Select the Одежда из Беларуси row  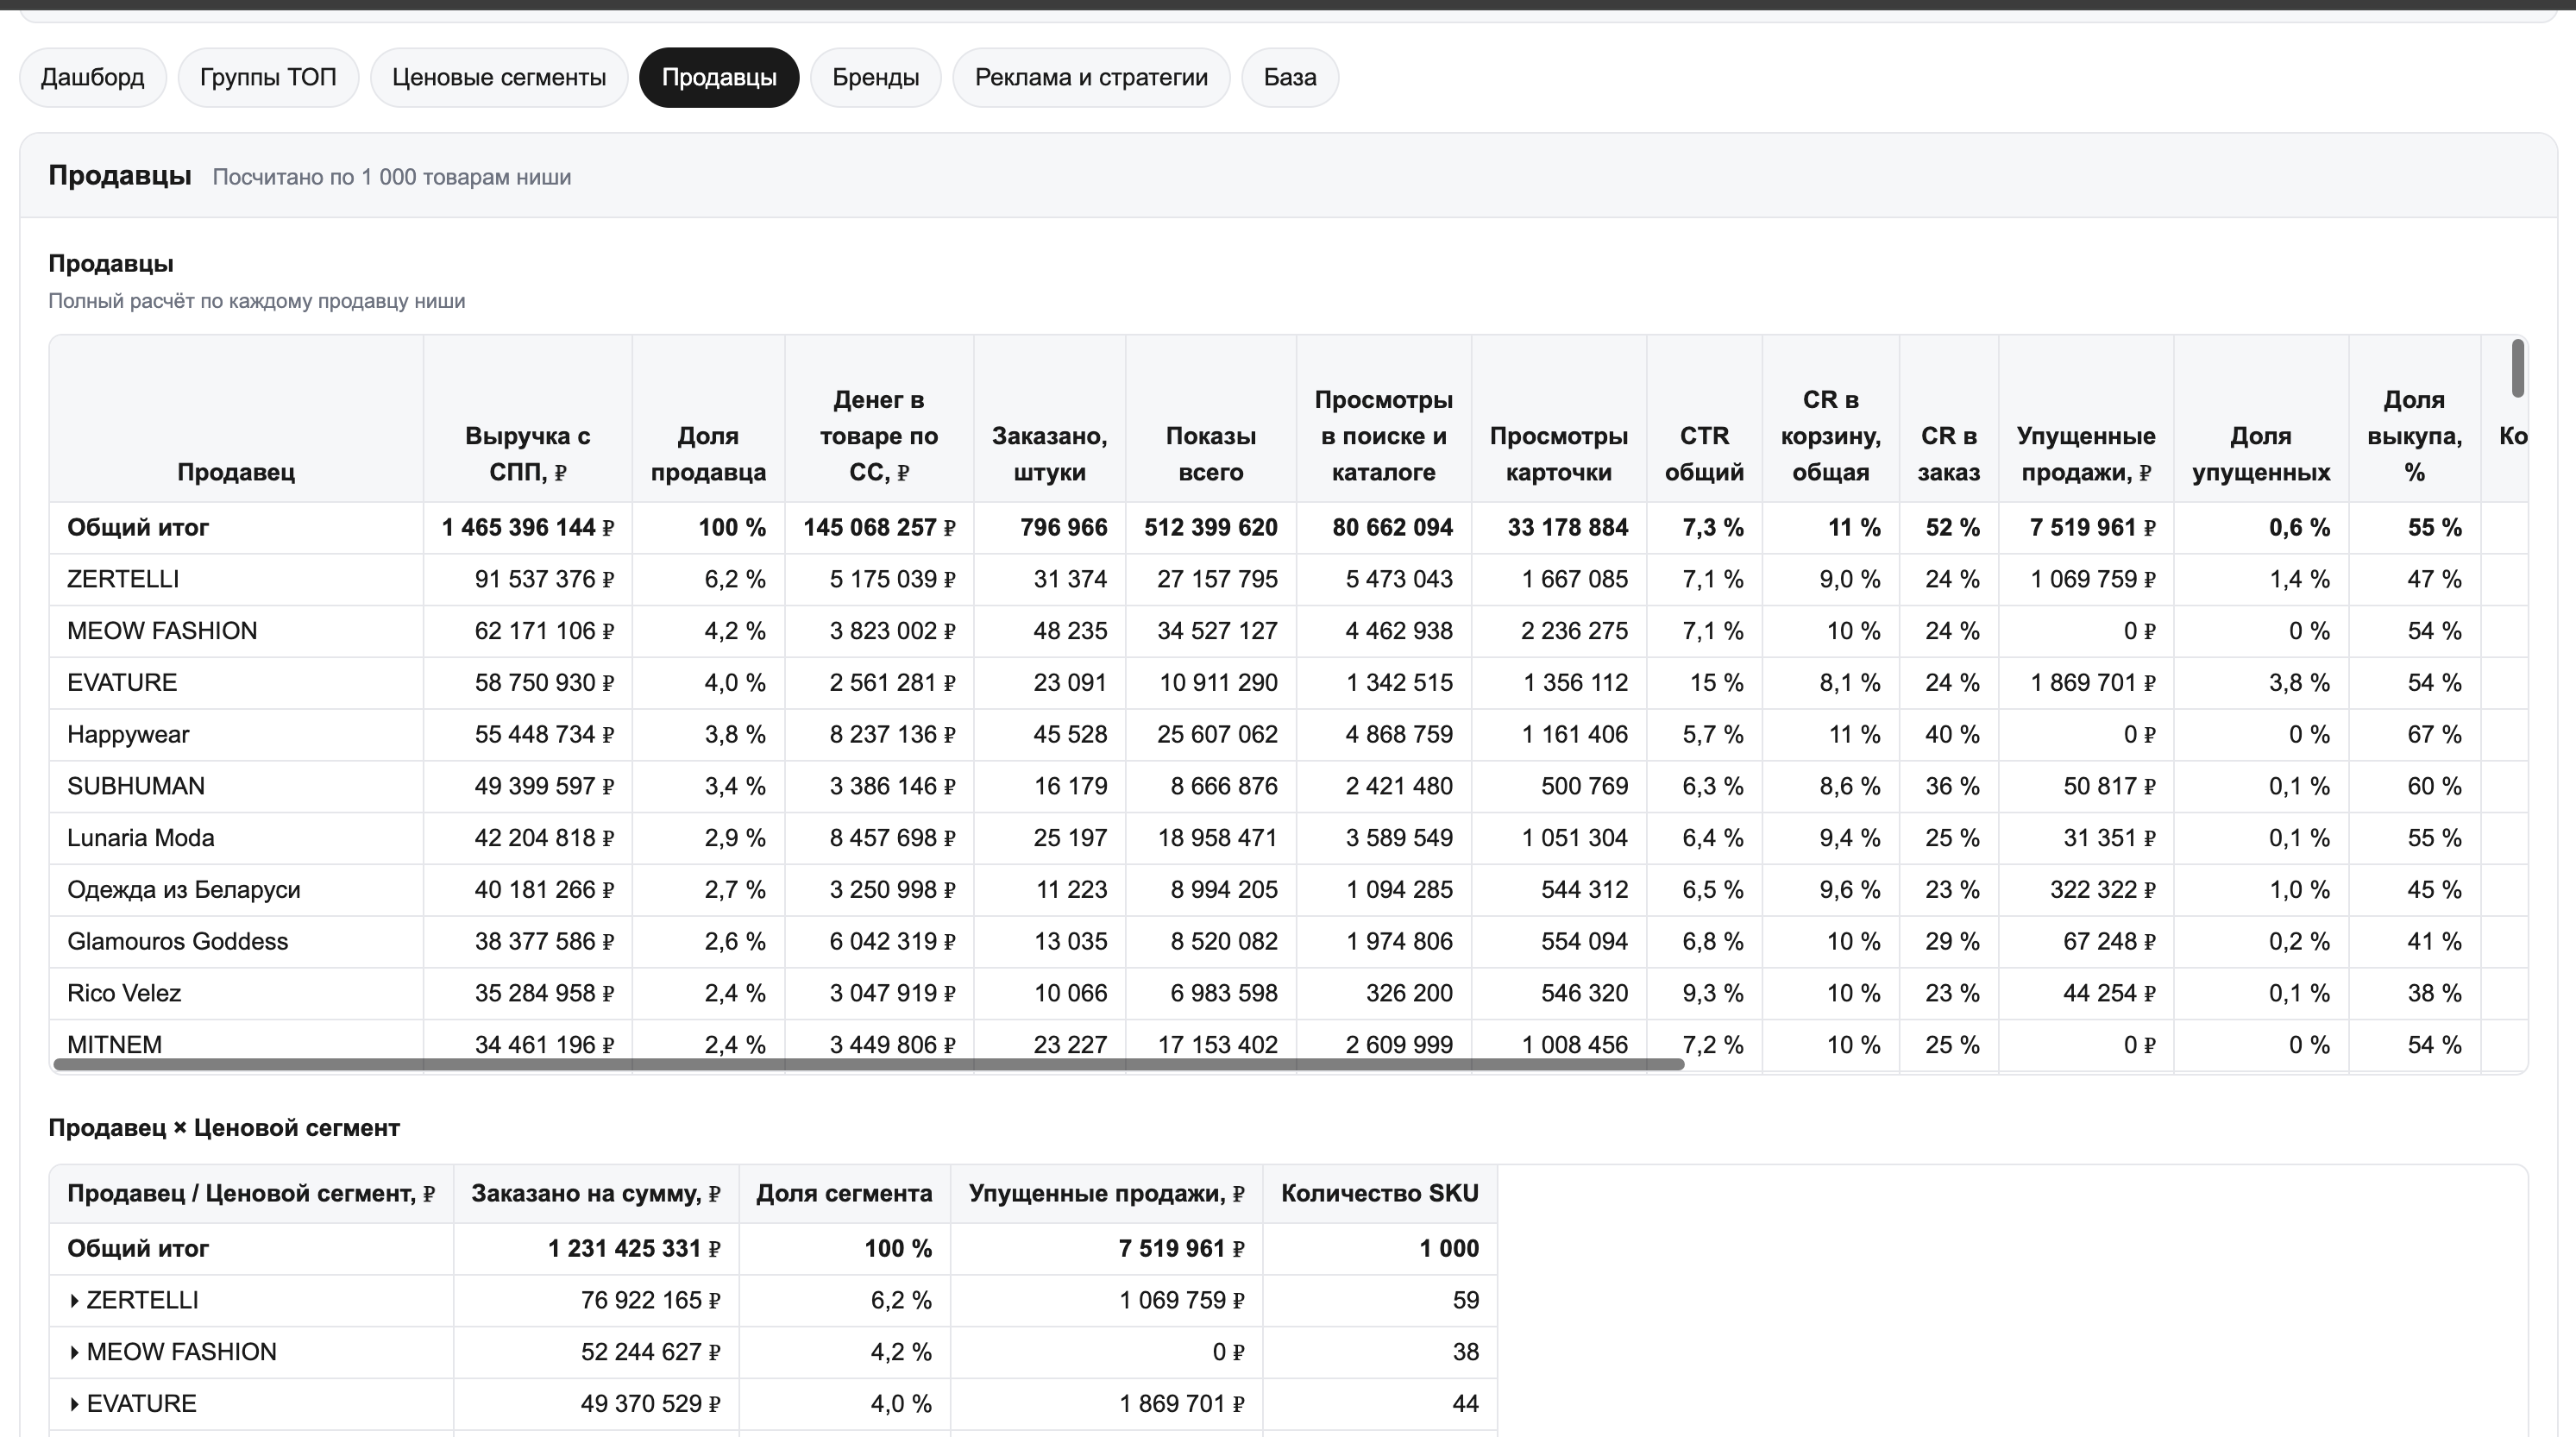[x=1288, y=890]
